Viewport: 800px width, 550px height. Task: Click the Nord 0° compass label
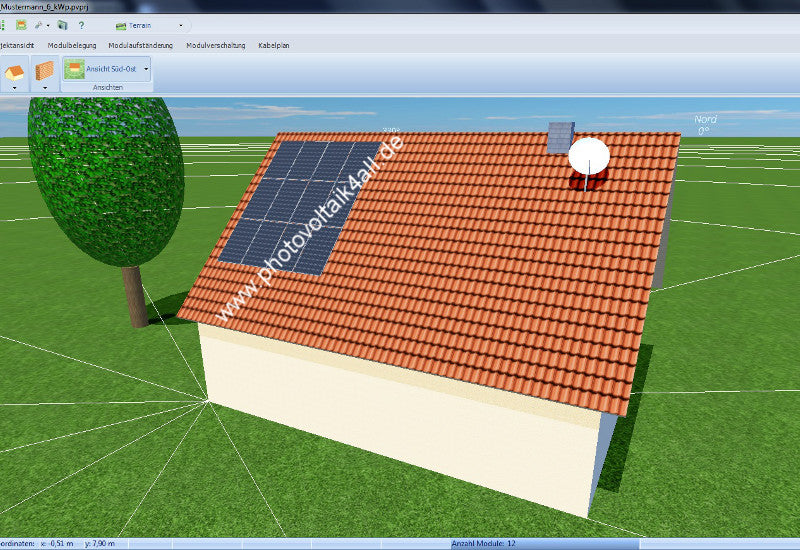tap(705, 124)
